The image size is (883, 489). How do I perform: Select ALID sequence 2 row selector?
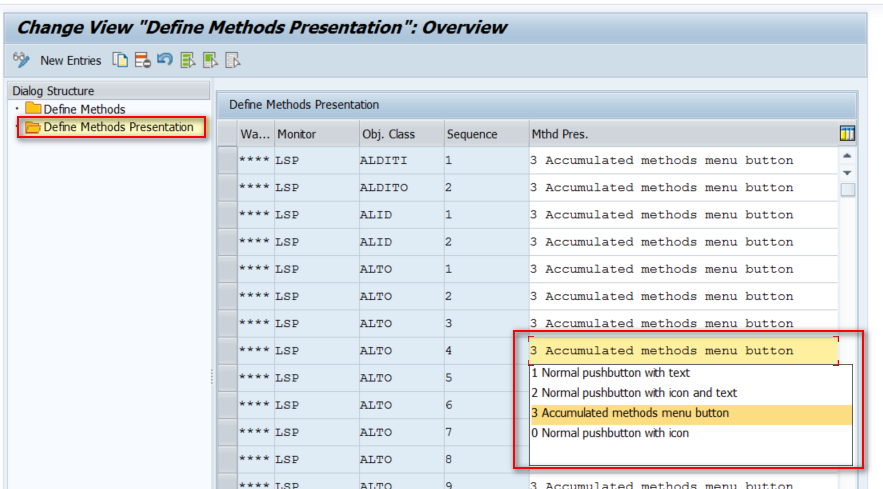tap(228, 242)
